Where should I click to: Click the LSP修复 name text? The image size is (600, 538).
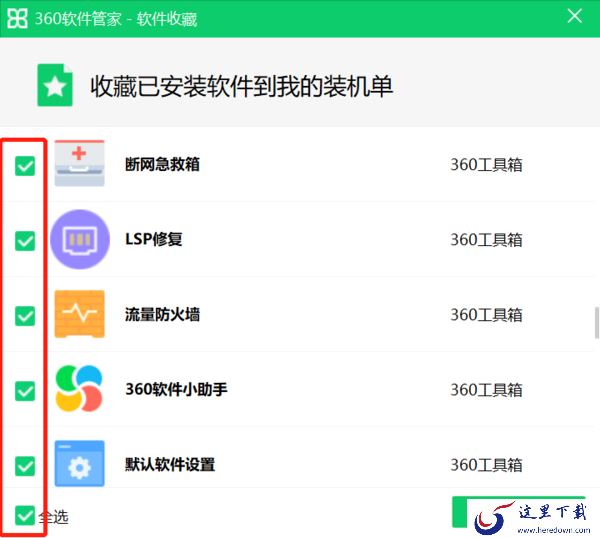[x=154, y=239]
